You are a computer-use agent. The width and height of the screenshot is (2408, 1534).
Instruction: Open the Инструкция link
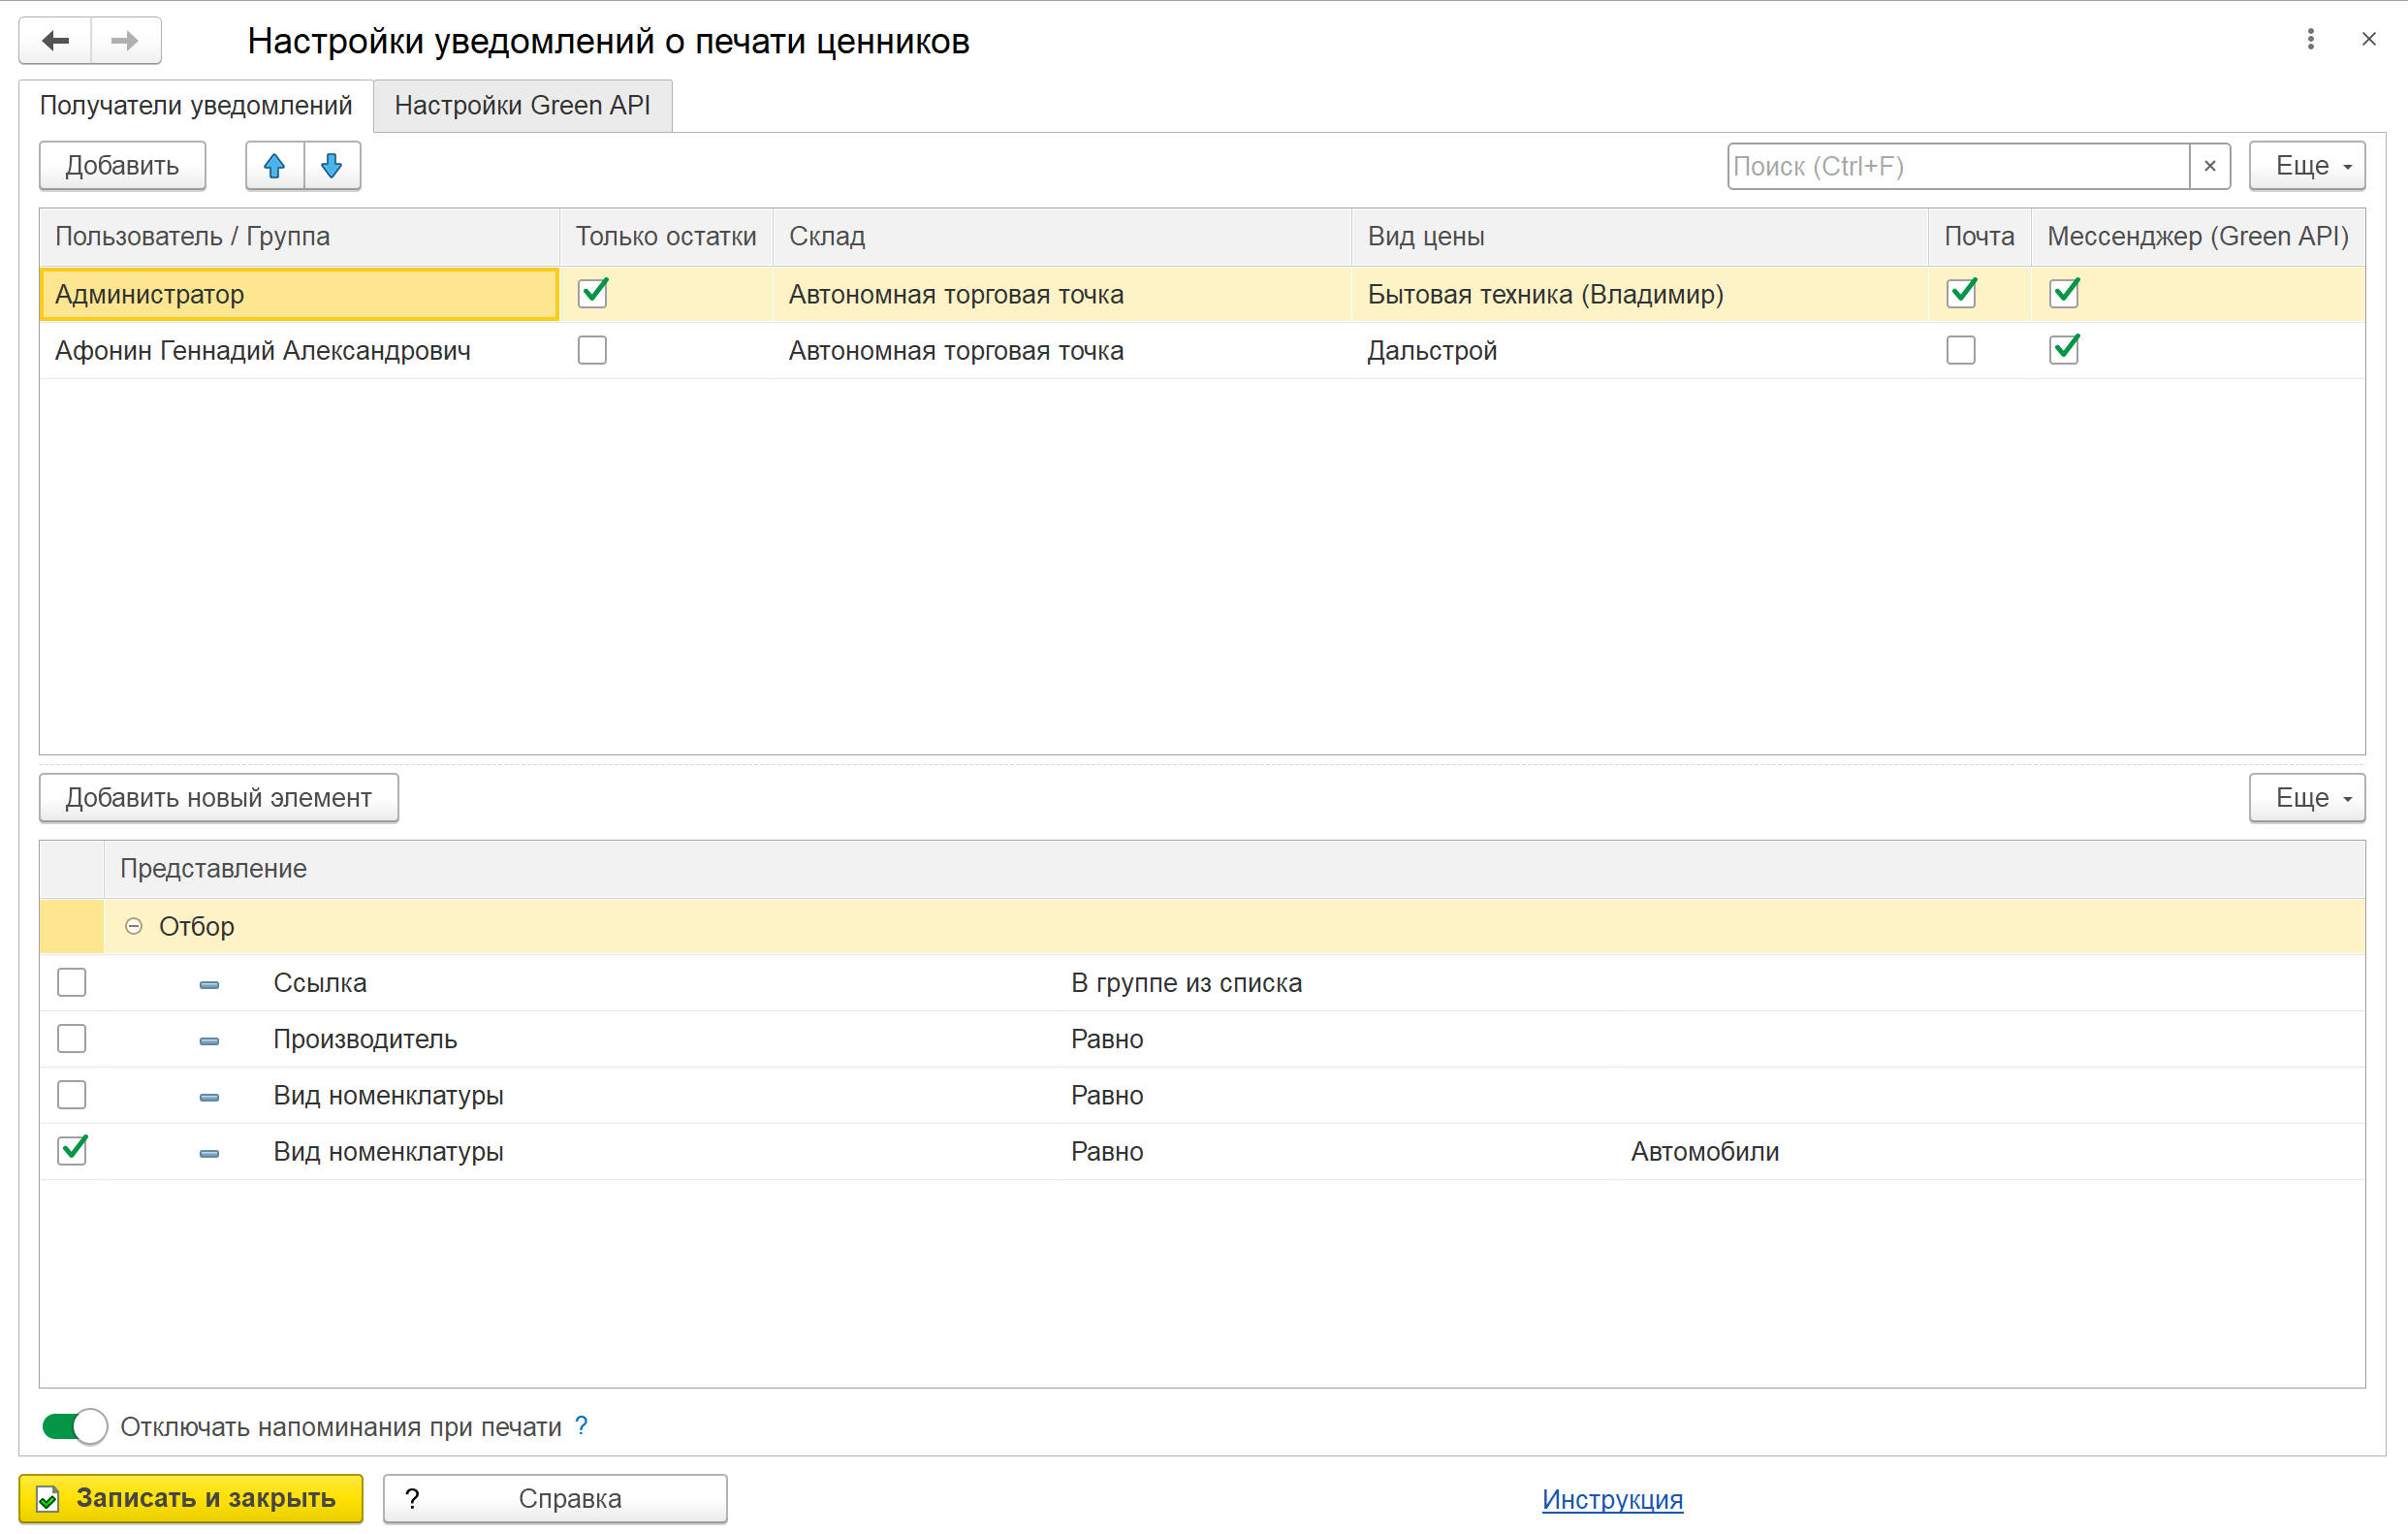(1612, 1499)
